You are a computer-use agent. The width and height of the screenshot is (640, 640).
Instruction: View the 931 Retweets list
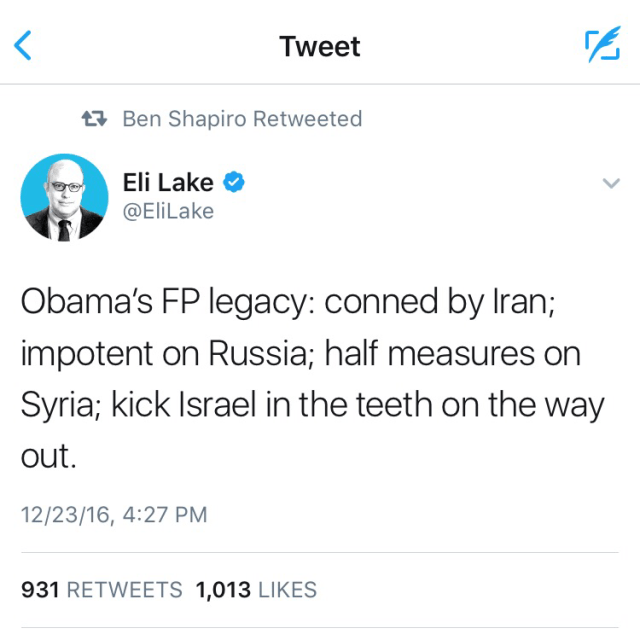click(102, 590)
